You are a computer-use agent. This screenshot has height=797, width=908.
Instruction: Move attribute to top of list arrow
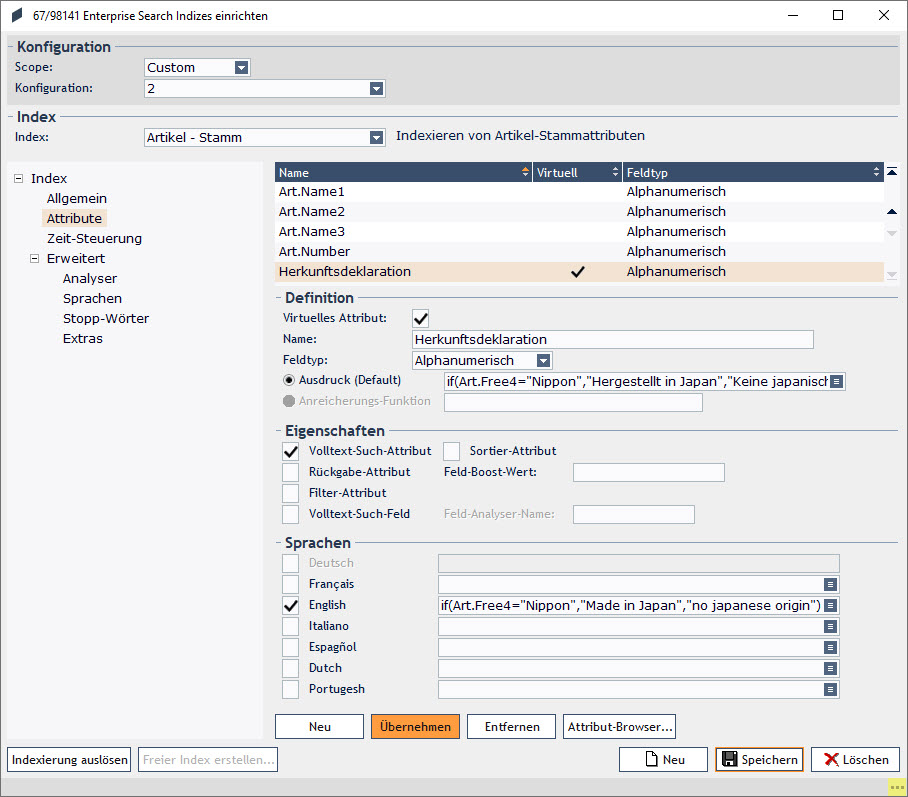click(x=892, y=171)
